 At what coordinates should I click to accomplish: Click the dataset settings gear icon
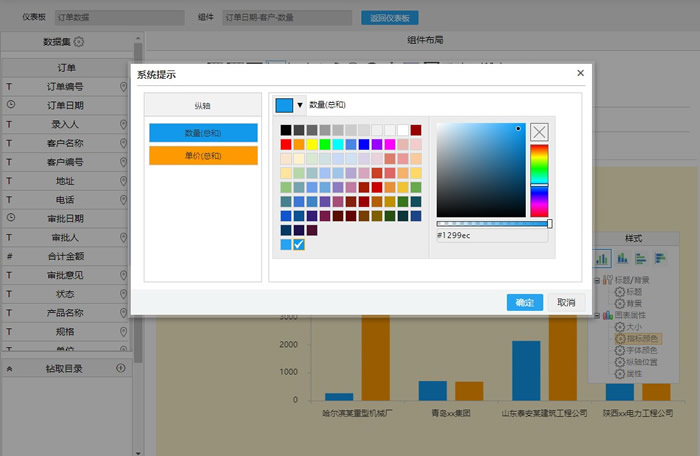point(79,42)
